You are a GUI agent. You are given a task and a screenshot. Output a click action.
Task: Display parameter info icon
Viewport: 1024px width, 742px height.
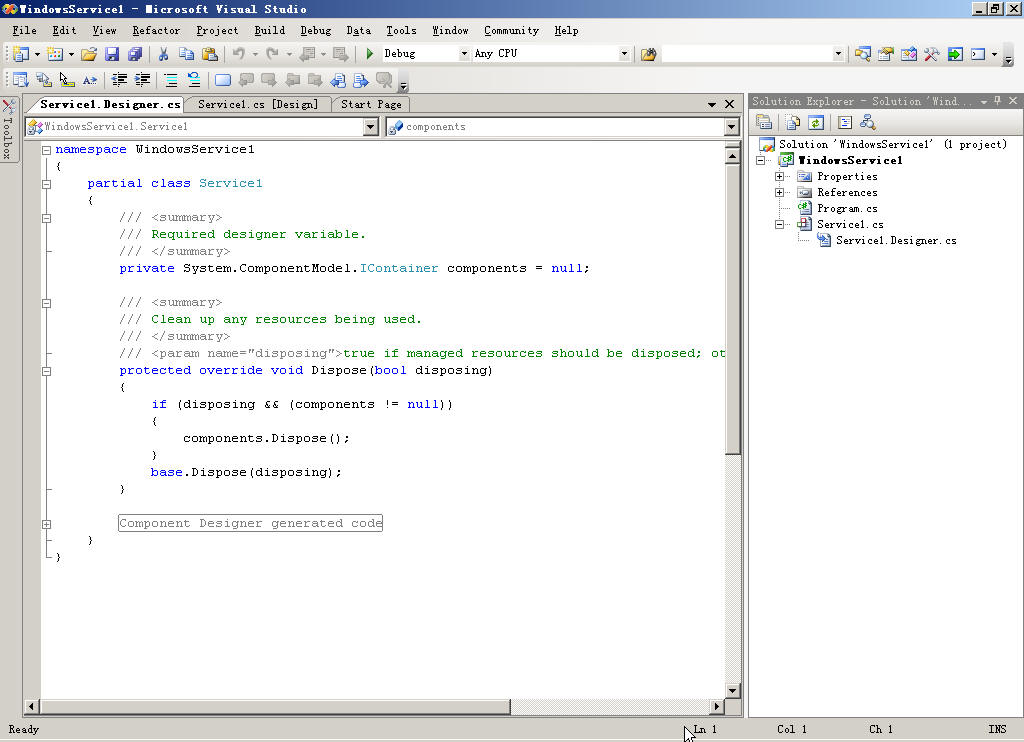click(x=44, y=80)
